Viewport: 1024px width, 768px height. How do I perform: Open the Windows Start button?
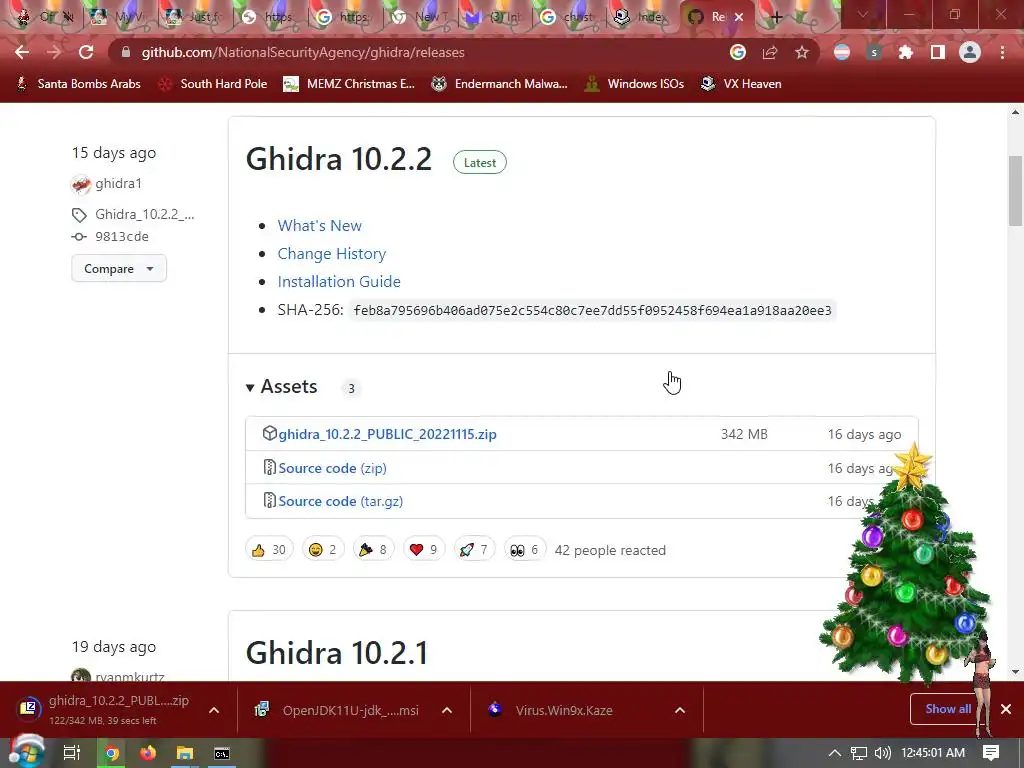25,753
